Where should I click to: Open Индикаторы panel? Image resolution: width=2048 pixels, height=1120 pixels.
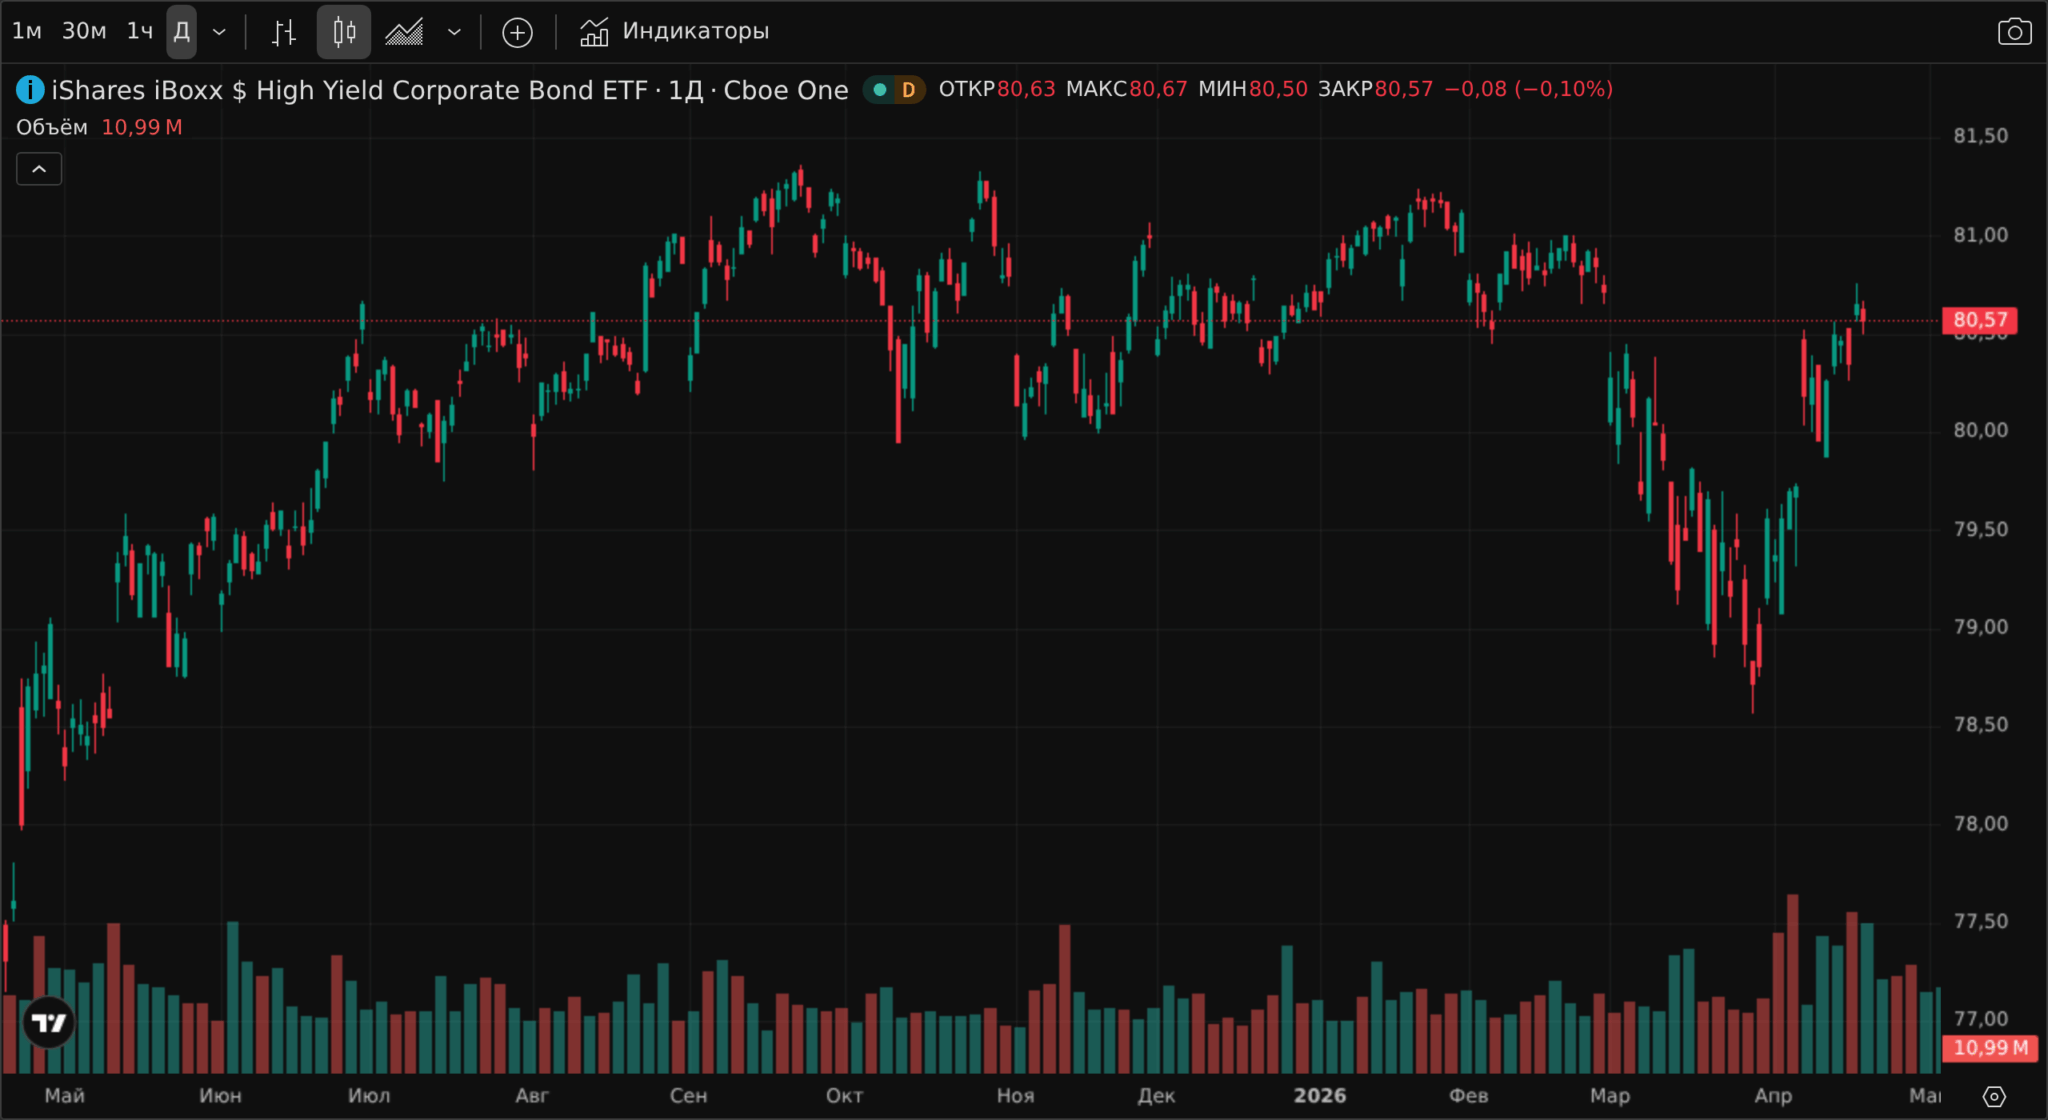(675, 32)
